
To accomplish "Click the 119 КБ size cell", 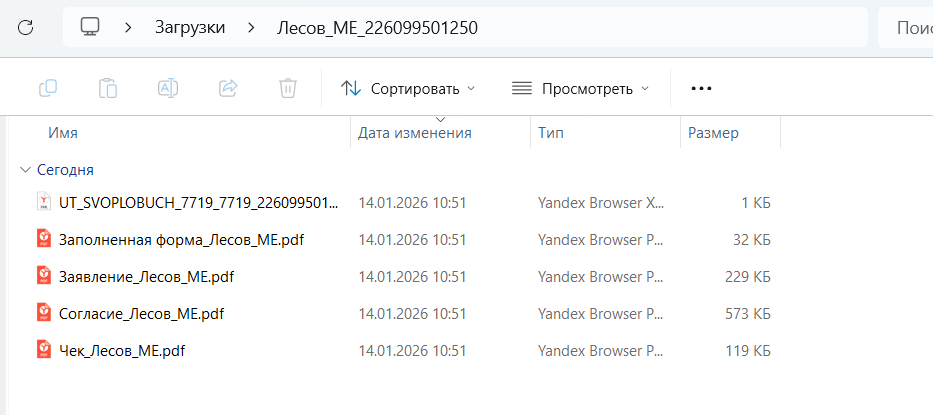I will point(748,350).
